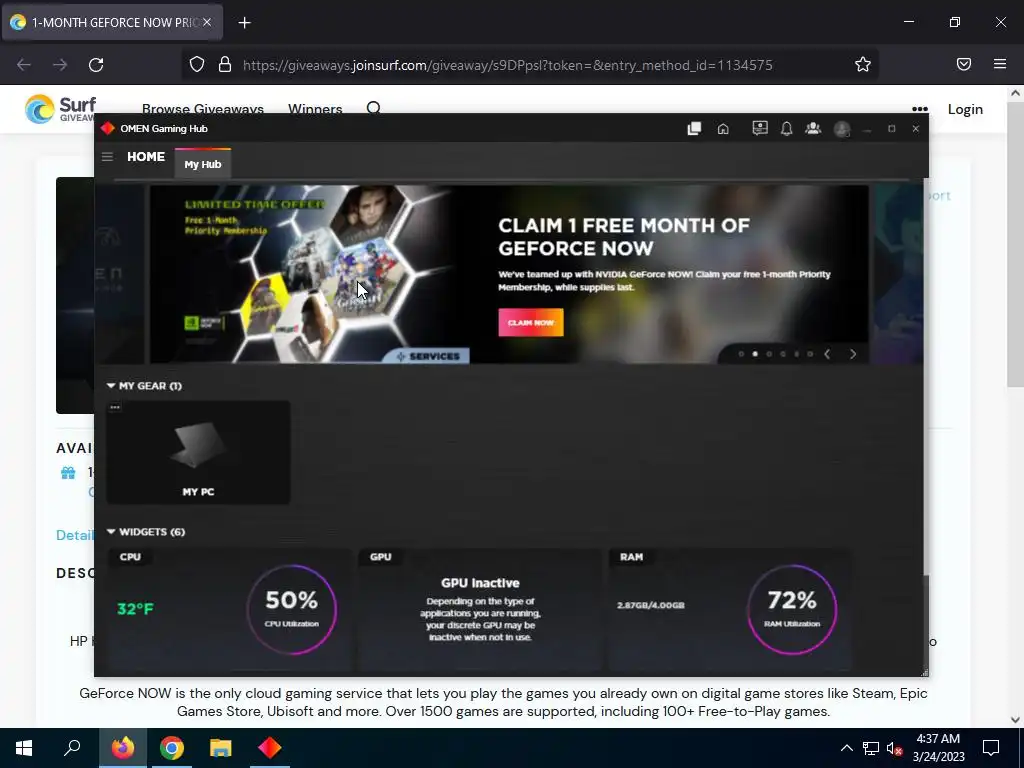Click the network icon in system tray
The height and width of the screenshot is (768, 1024).
click(x=871, y=748)
